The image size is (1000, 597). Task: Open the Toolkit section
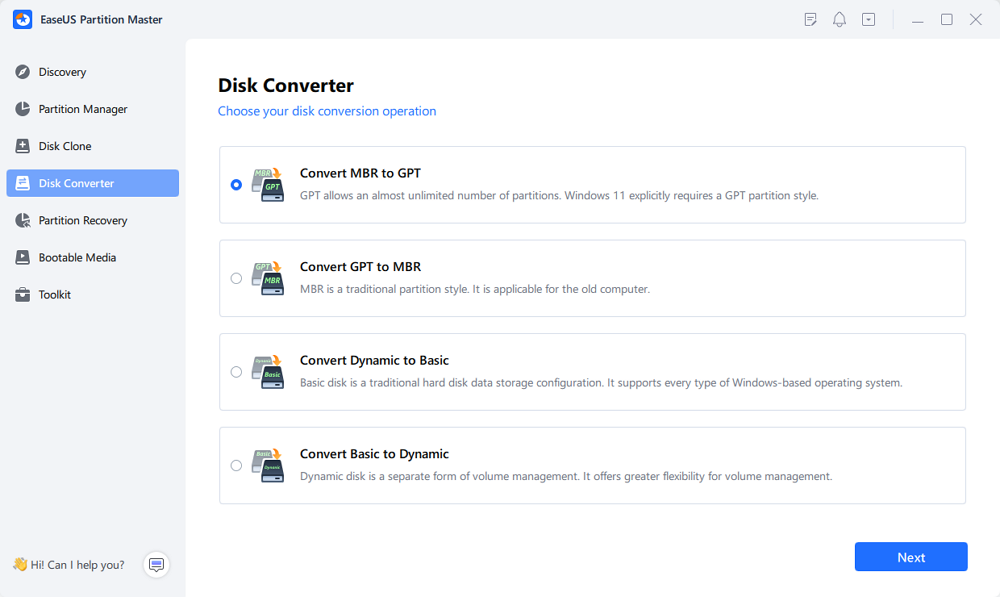[92, 294]
